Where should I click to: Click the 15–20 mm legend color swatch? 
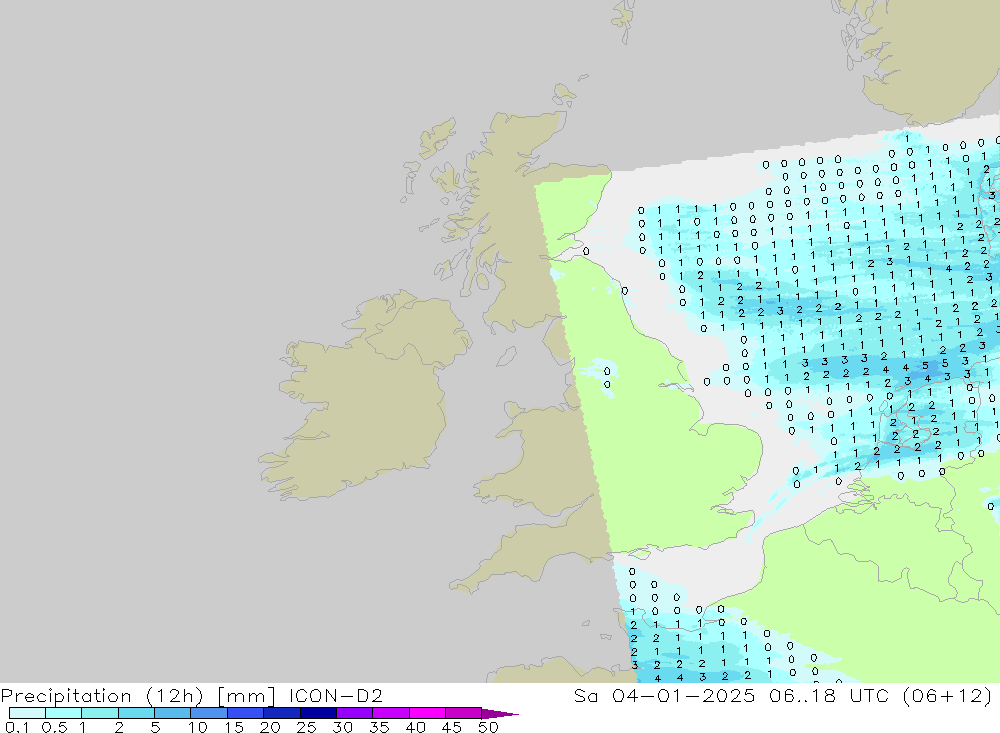click(x=246, y=713)
